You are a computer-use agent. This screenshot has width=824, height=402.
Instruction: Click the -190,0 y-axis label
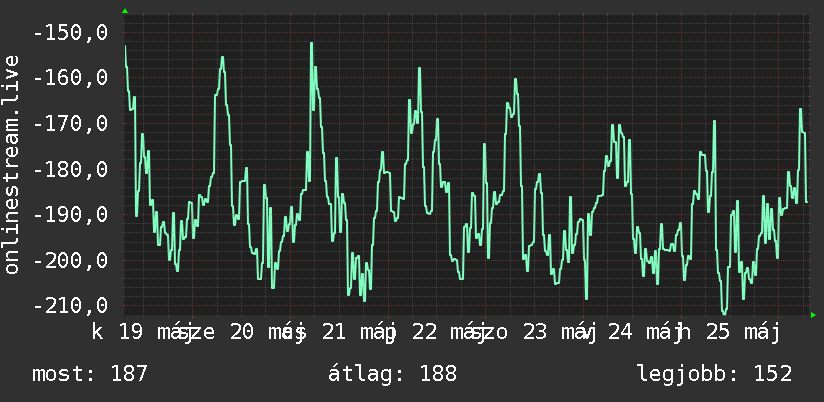(71, 215)
